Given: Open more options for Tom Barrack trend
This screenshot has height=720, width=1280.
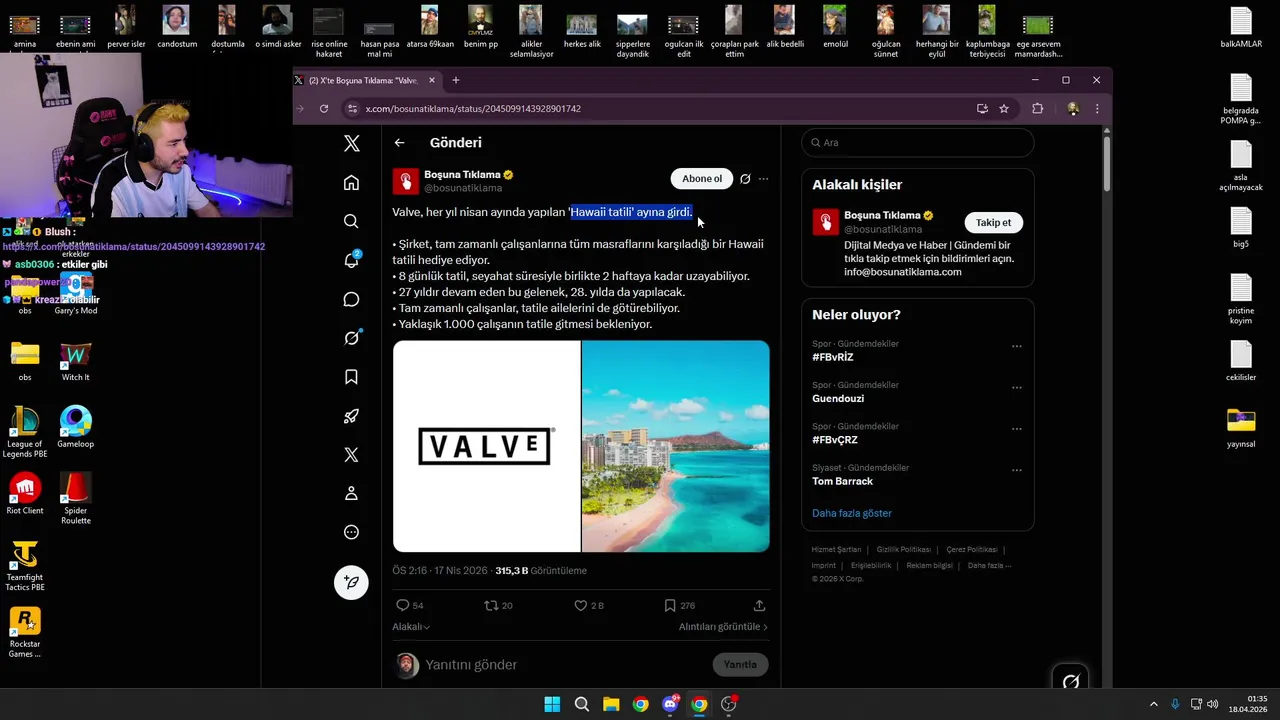Looking at the screenshot, I should pyautogui.click(x=1017, y=470).
